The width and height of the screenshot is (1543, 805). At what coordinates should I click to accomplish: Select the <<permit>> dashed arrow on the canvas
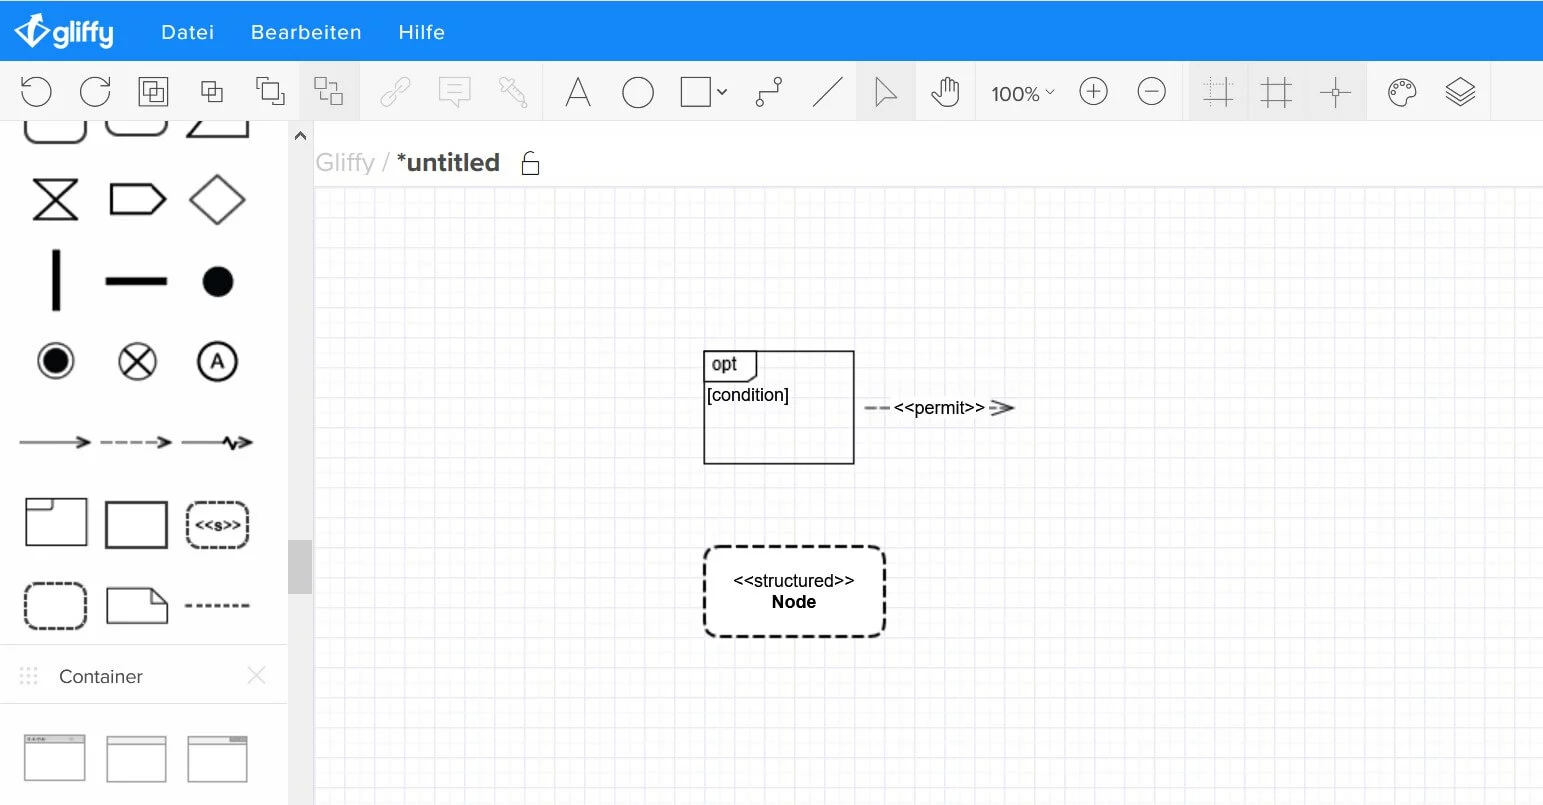click(x=939, y=407)
